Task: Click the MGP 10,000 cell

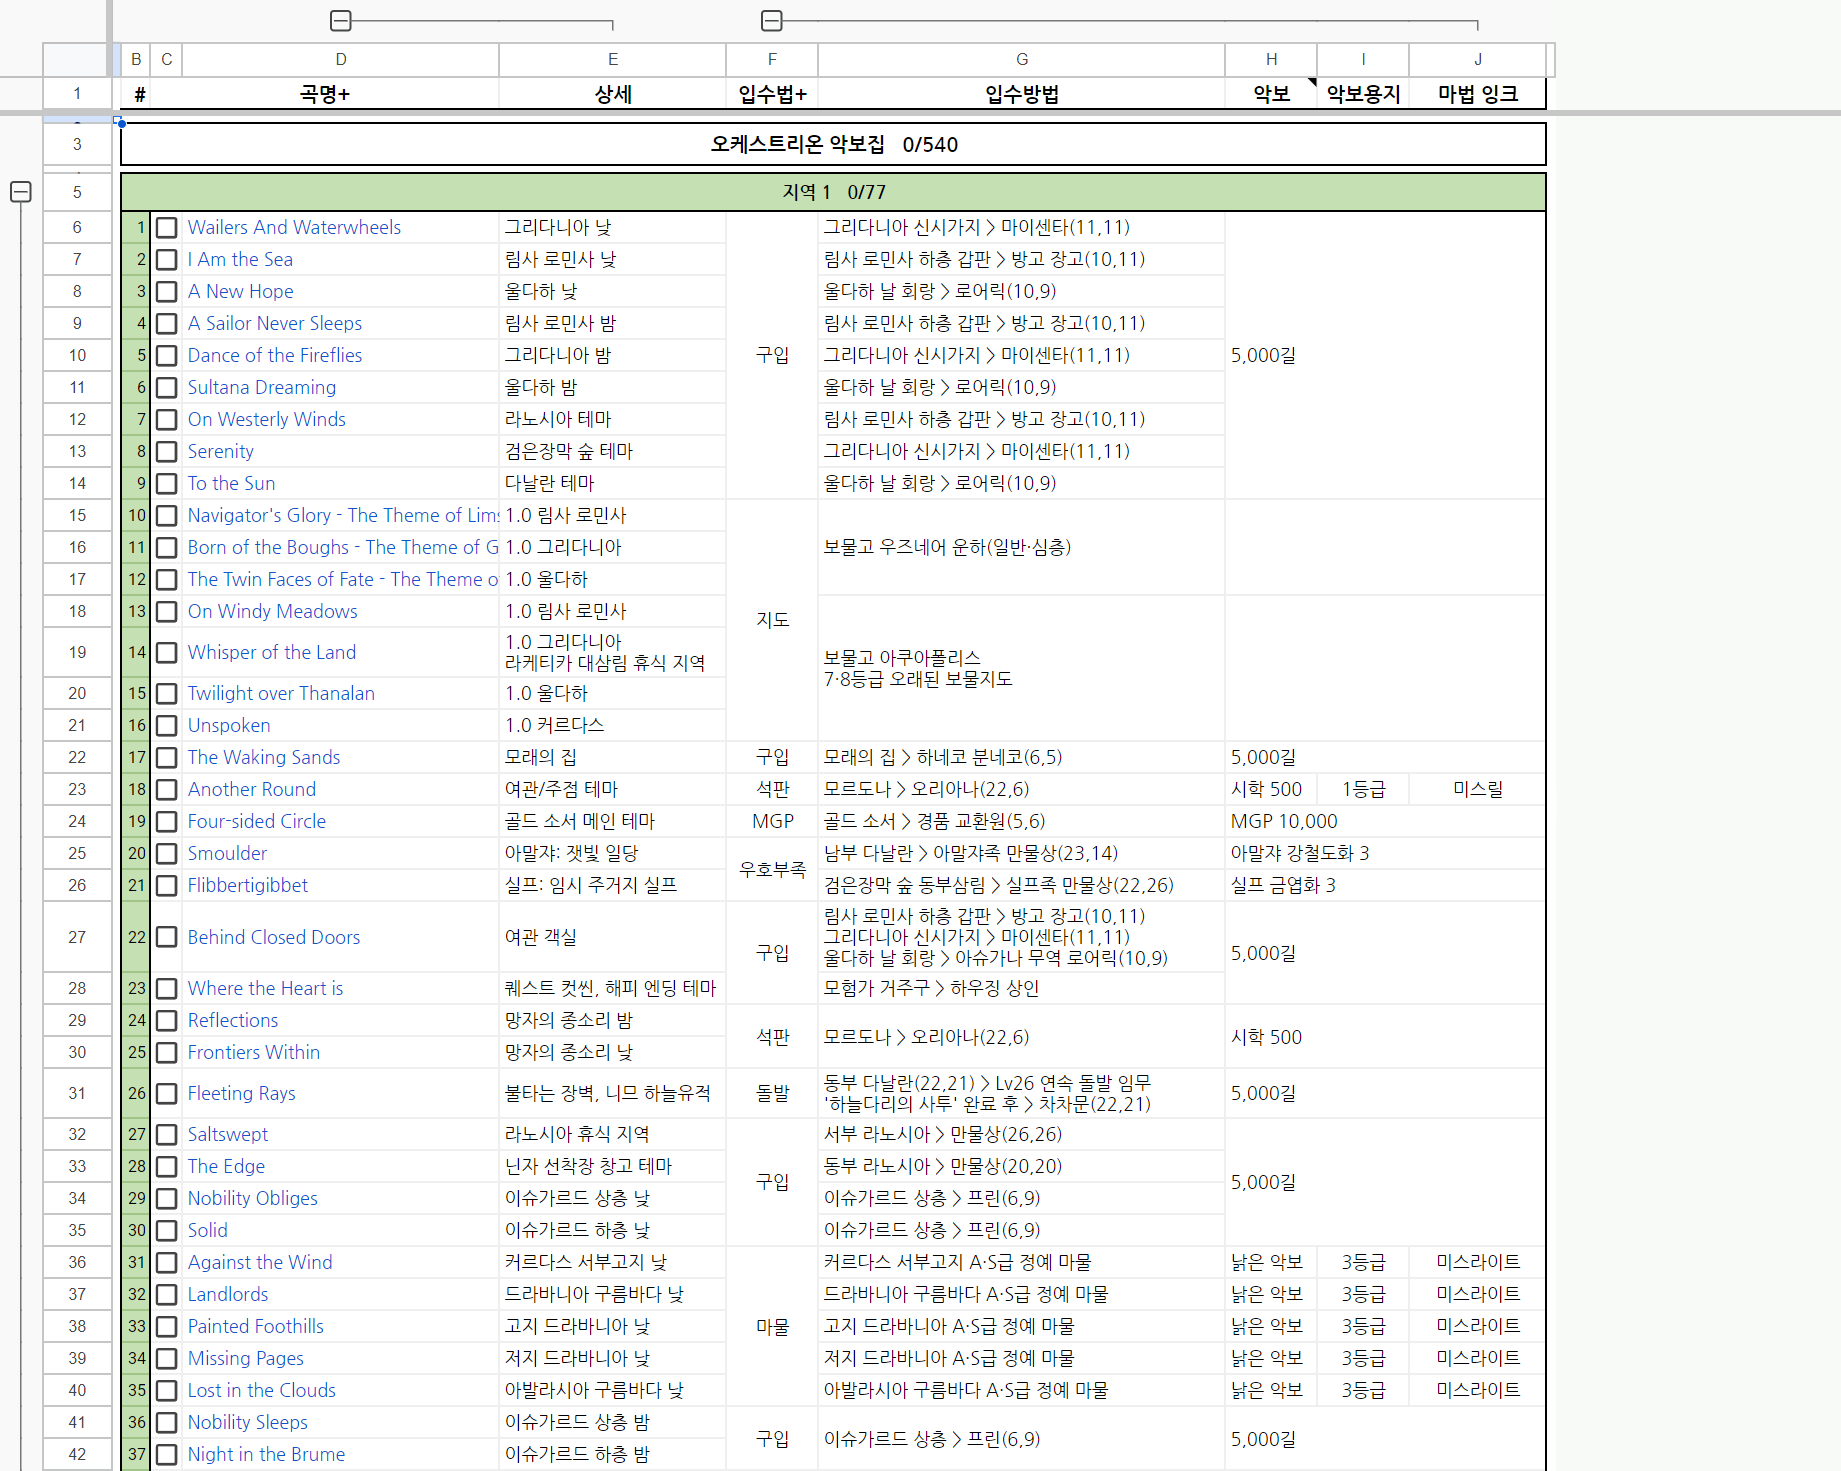Action: (x=1385, y=821)
